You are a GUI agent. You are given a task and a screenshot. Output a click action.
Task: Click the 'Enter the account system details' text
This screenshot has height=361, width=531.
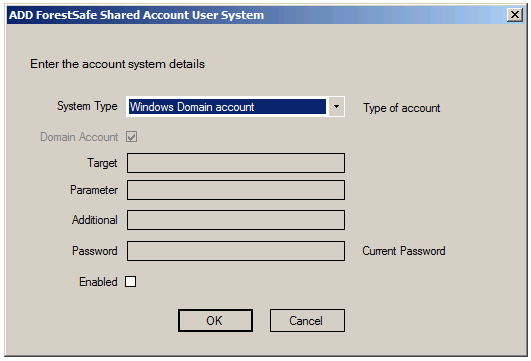tap(118, 64)
